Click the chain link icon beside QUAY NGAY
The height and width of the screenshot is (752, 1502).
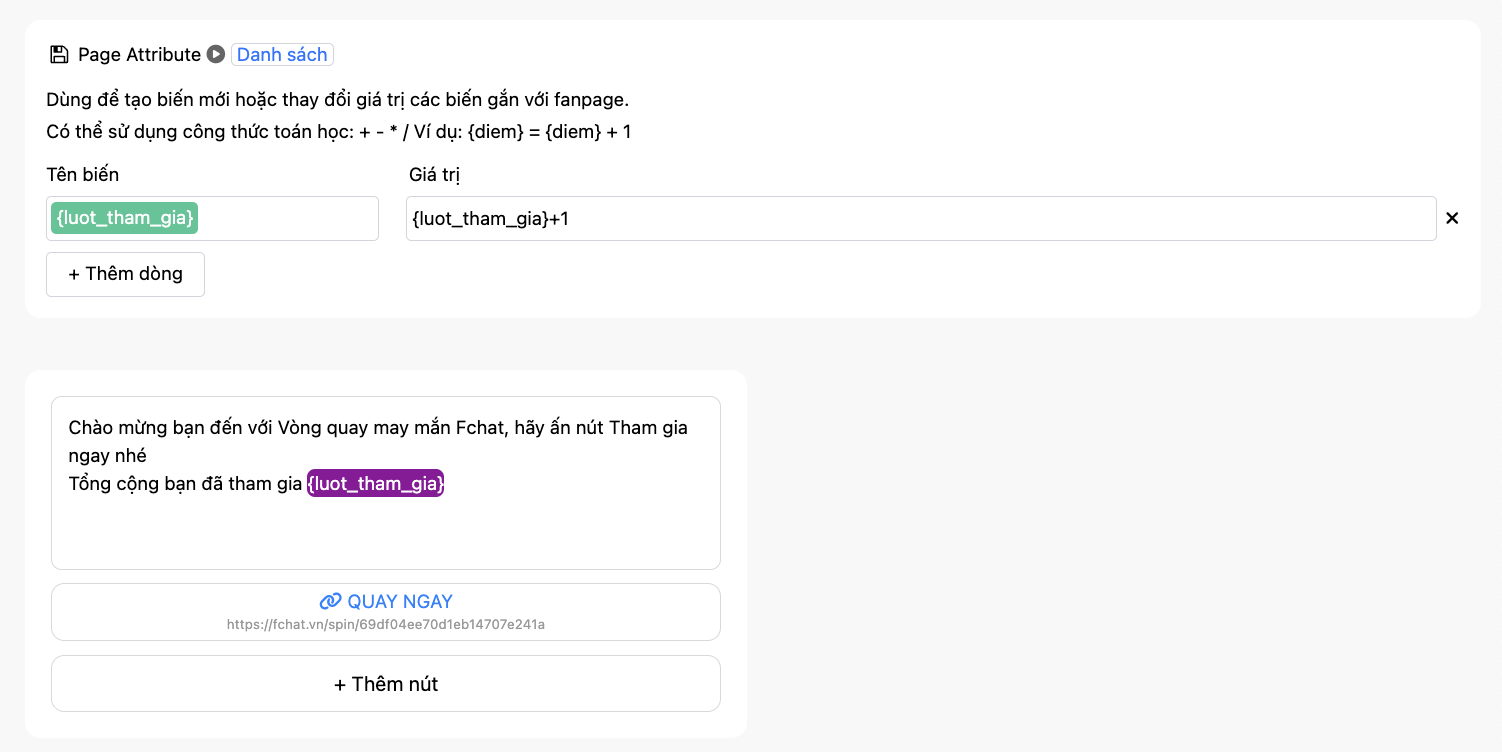[330, 601]
